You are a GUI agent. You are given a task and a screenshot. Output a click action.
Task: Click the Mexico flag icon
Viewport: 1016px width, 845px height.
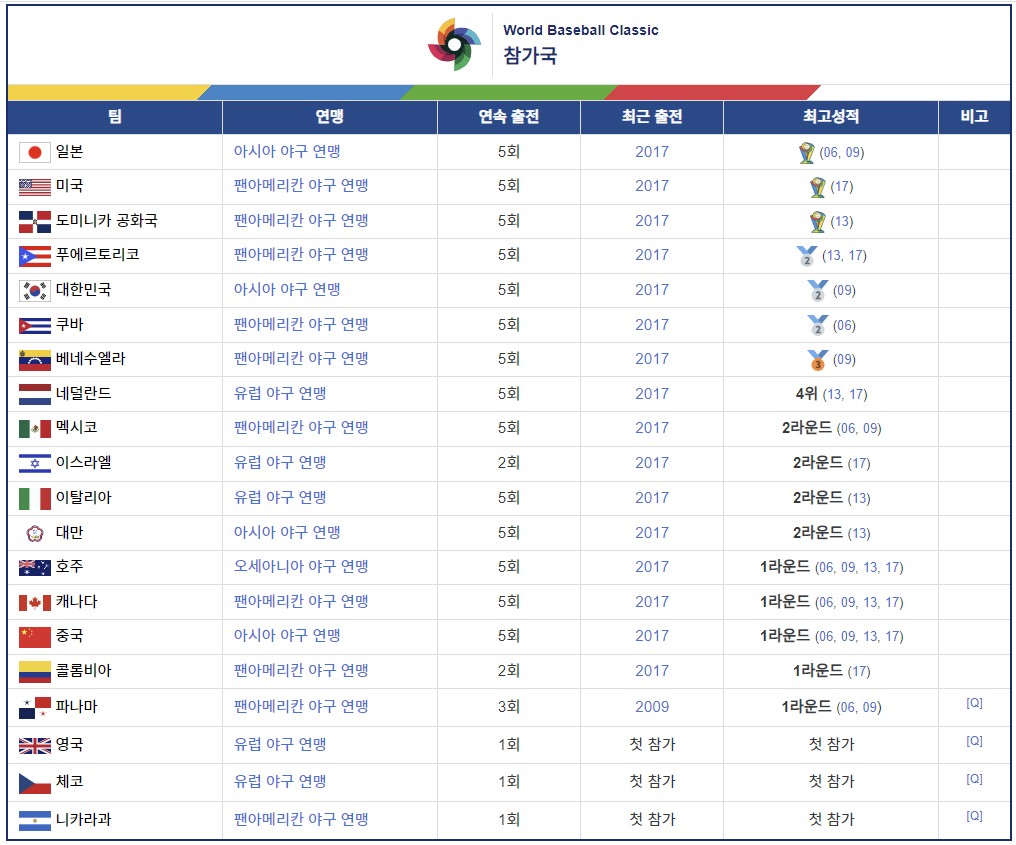coord(35,428)
